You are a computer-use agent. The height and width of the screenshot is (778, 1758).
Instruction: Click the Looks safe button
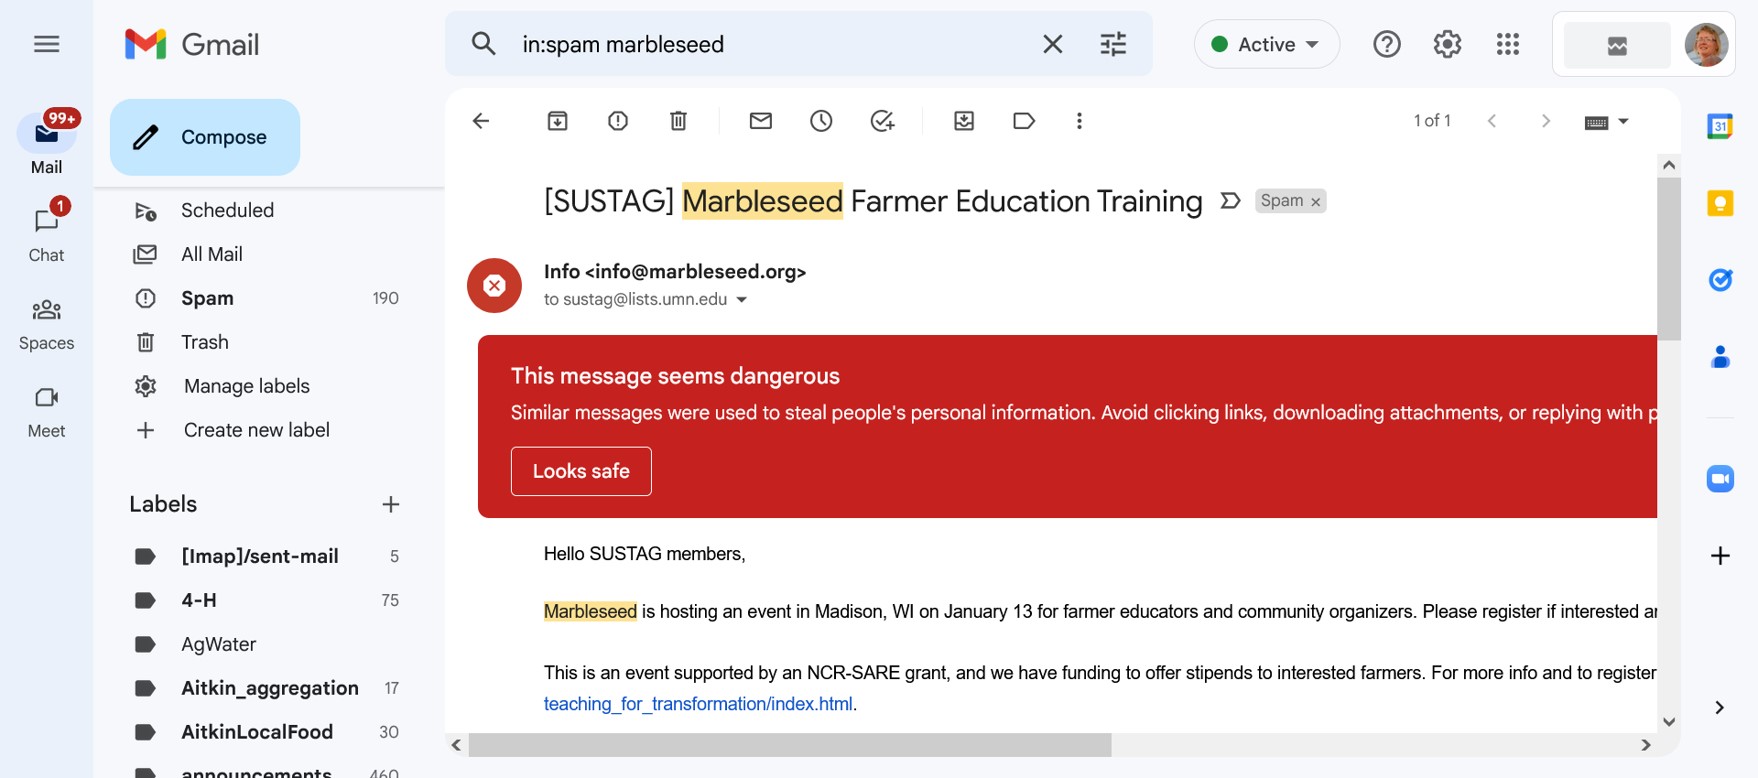581,471
